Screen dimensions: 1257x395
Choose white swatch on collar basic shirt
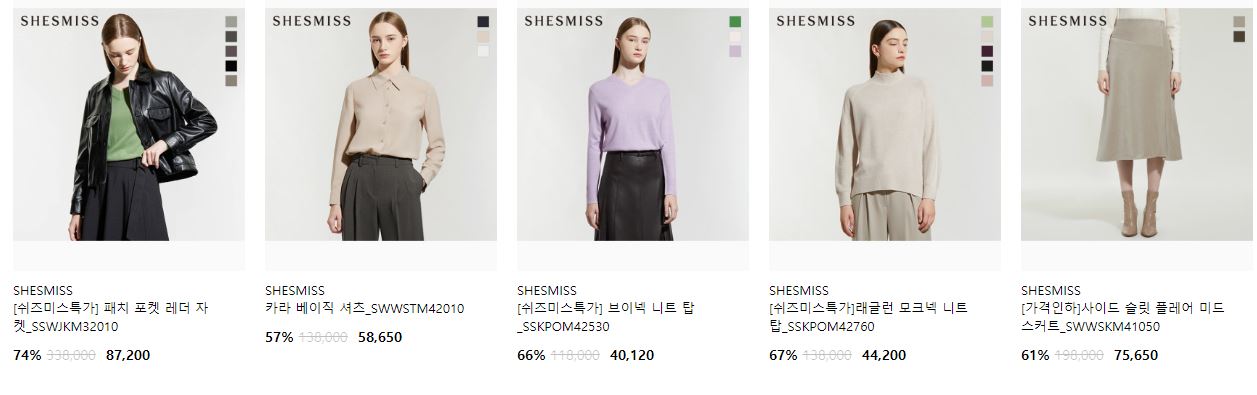click(x=483, y=51)
